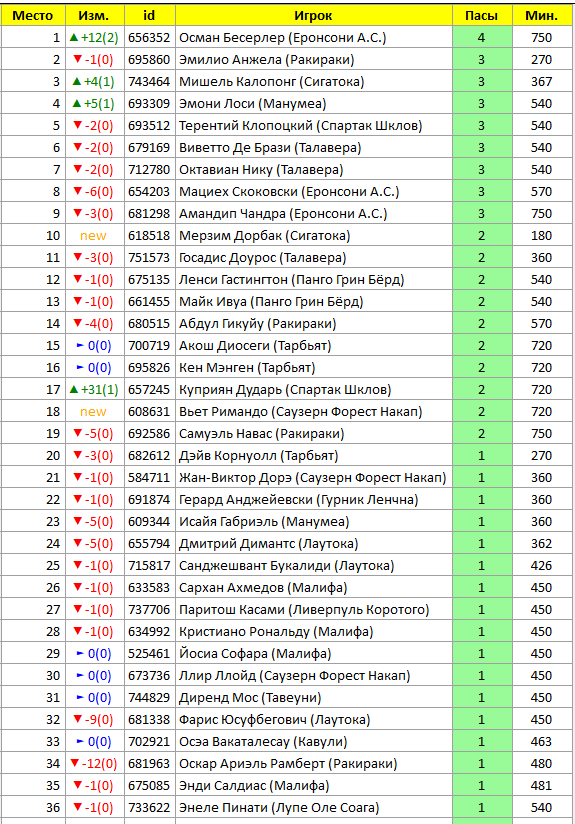Click the red -12(0) arrow in Оскар Ариэль Рамберт's row

coord(75,763)
